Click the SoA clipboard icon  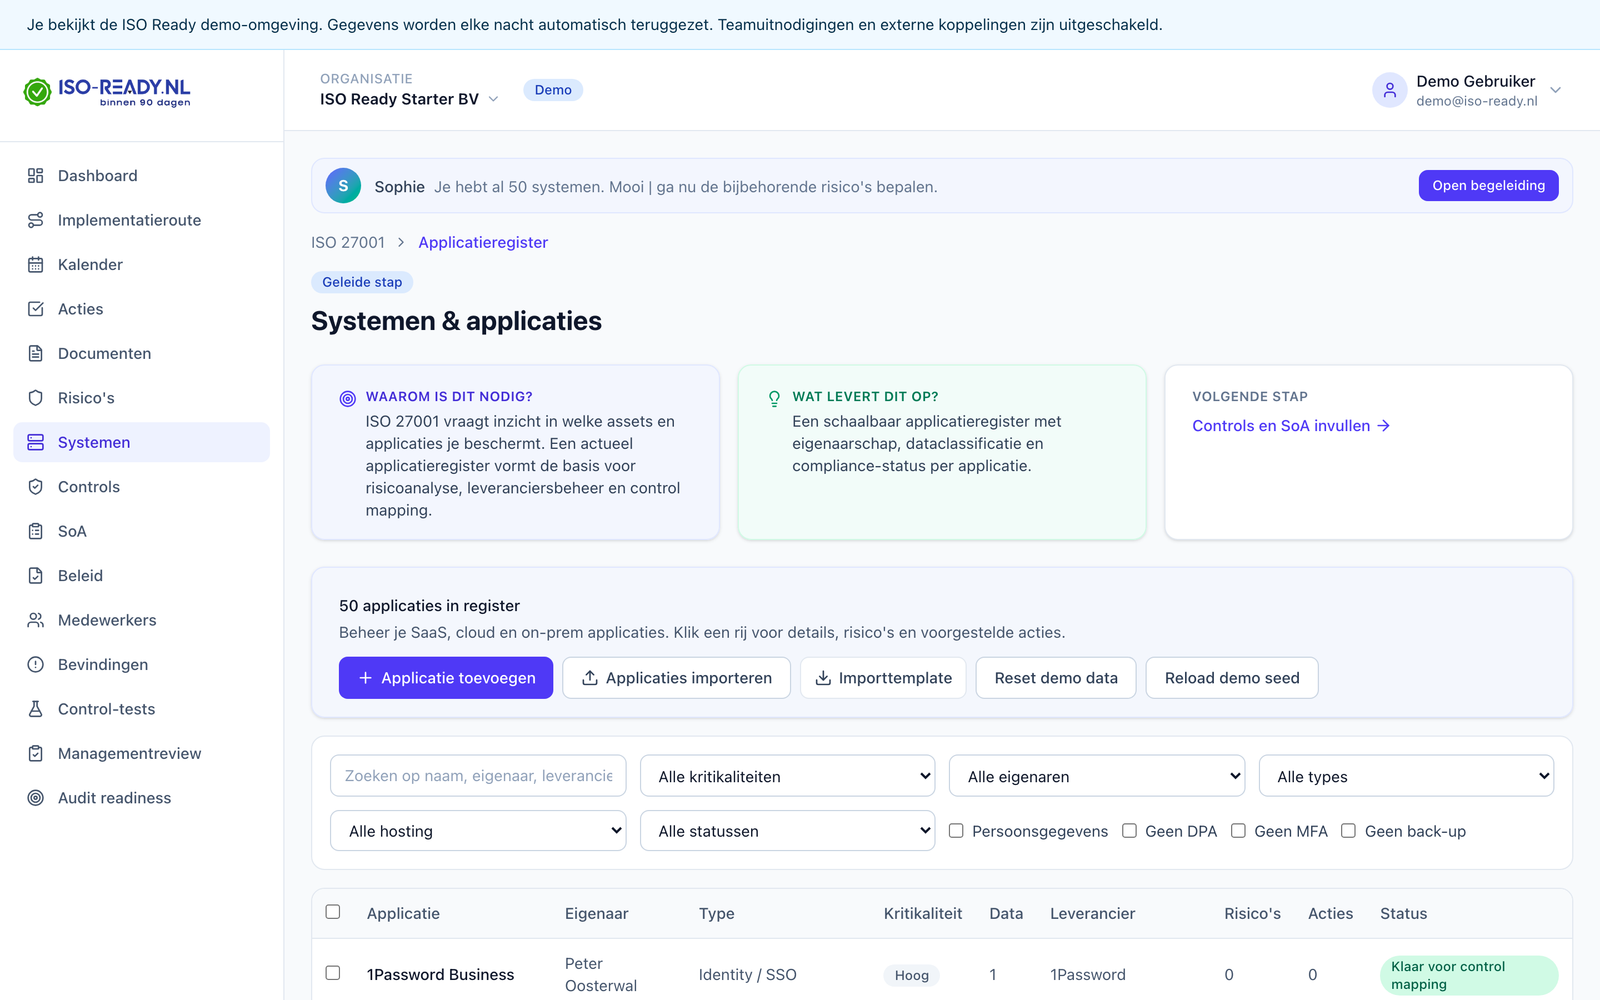36,531
